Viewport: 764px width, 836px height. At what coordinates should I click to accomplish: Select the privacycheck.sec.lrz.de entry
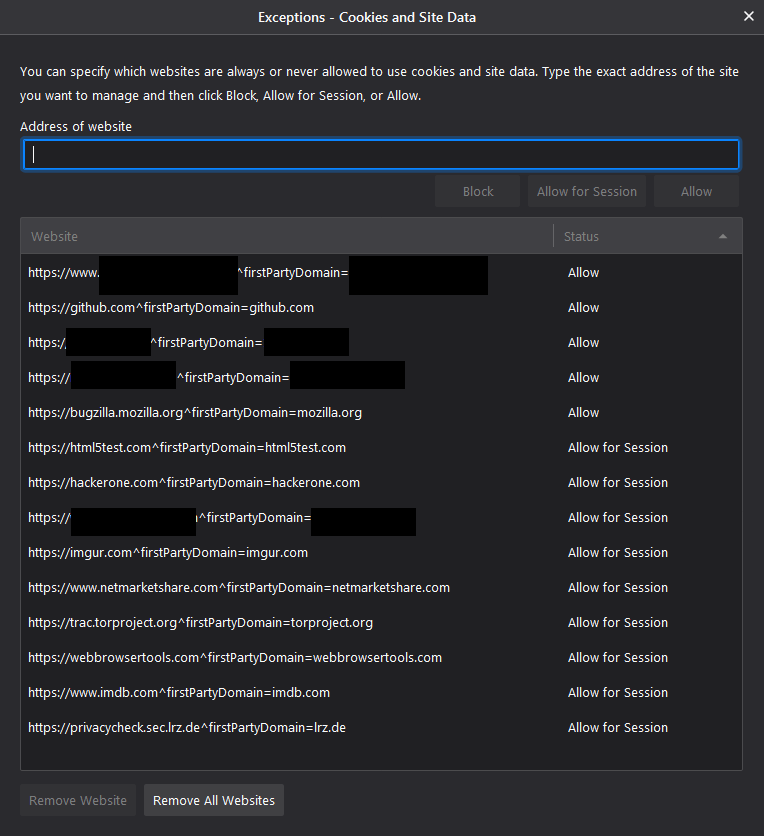(187, 727)
